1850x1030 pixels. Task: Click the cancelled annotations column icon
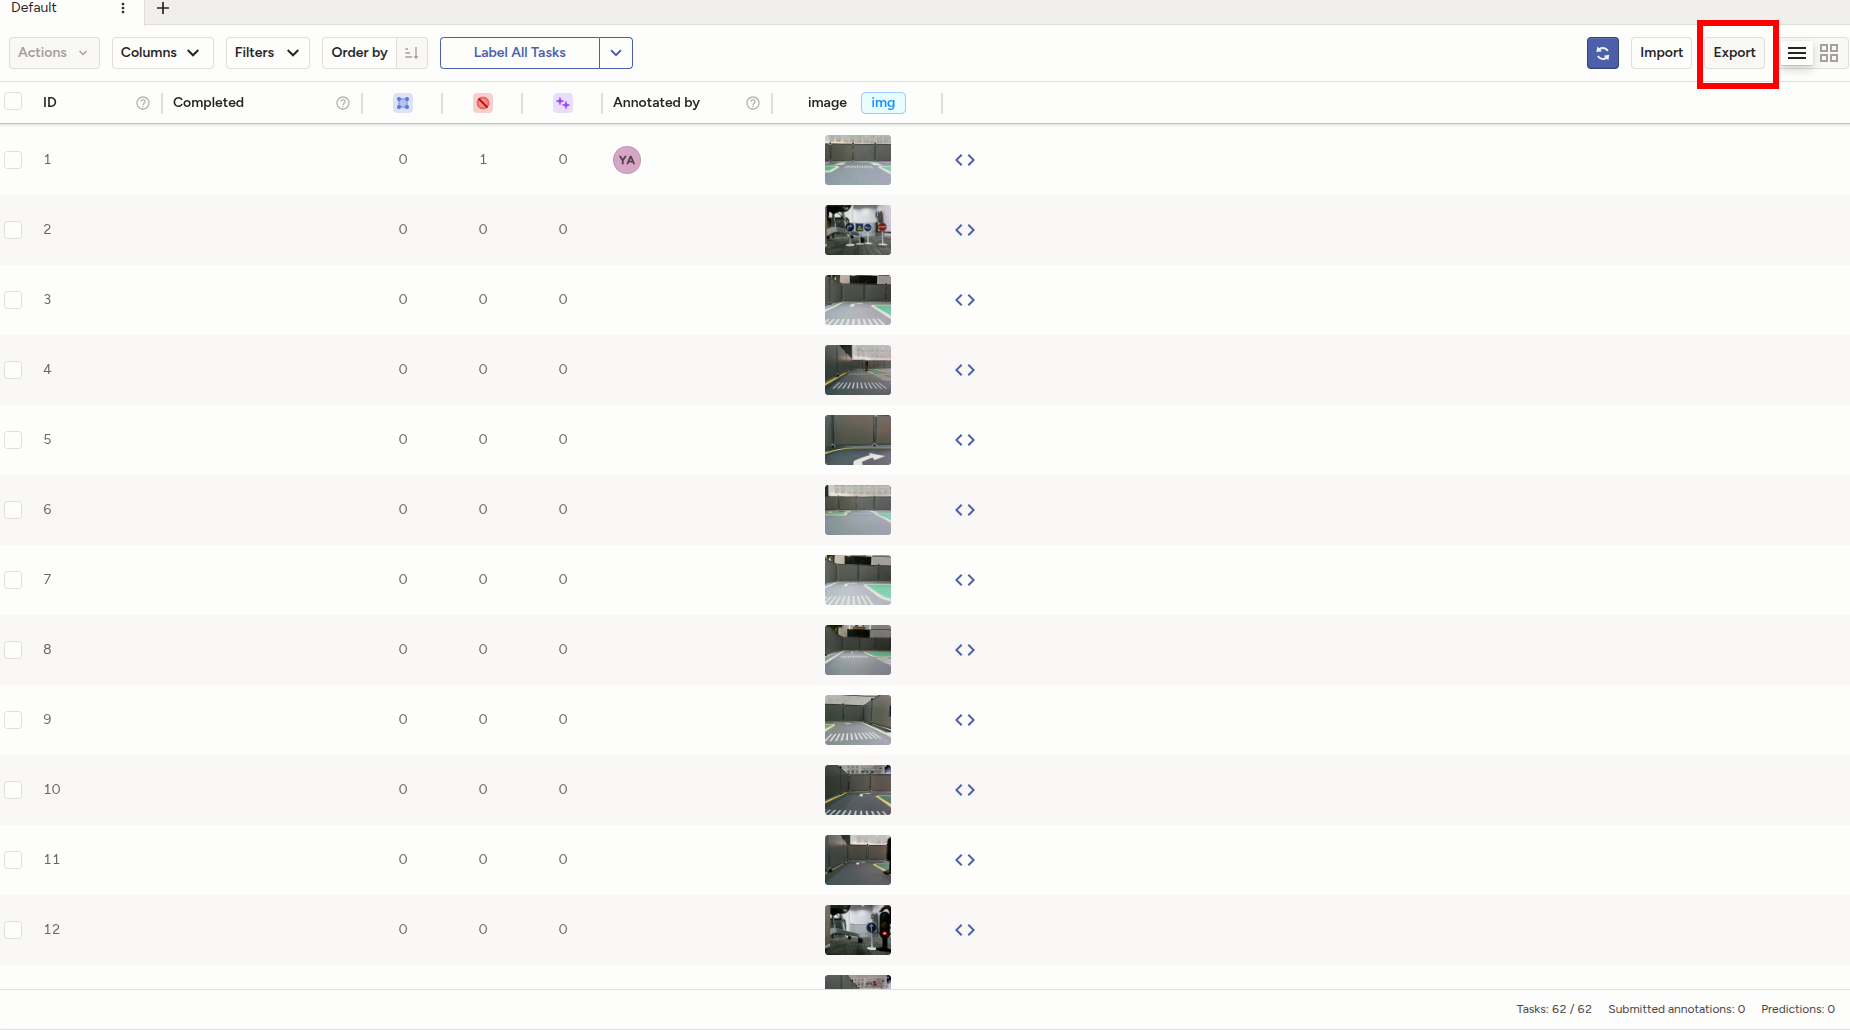[483, 103]
